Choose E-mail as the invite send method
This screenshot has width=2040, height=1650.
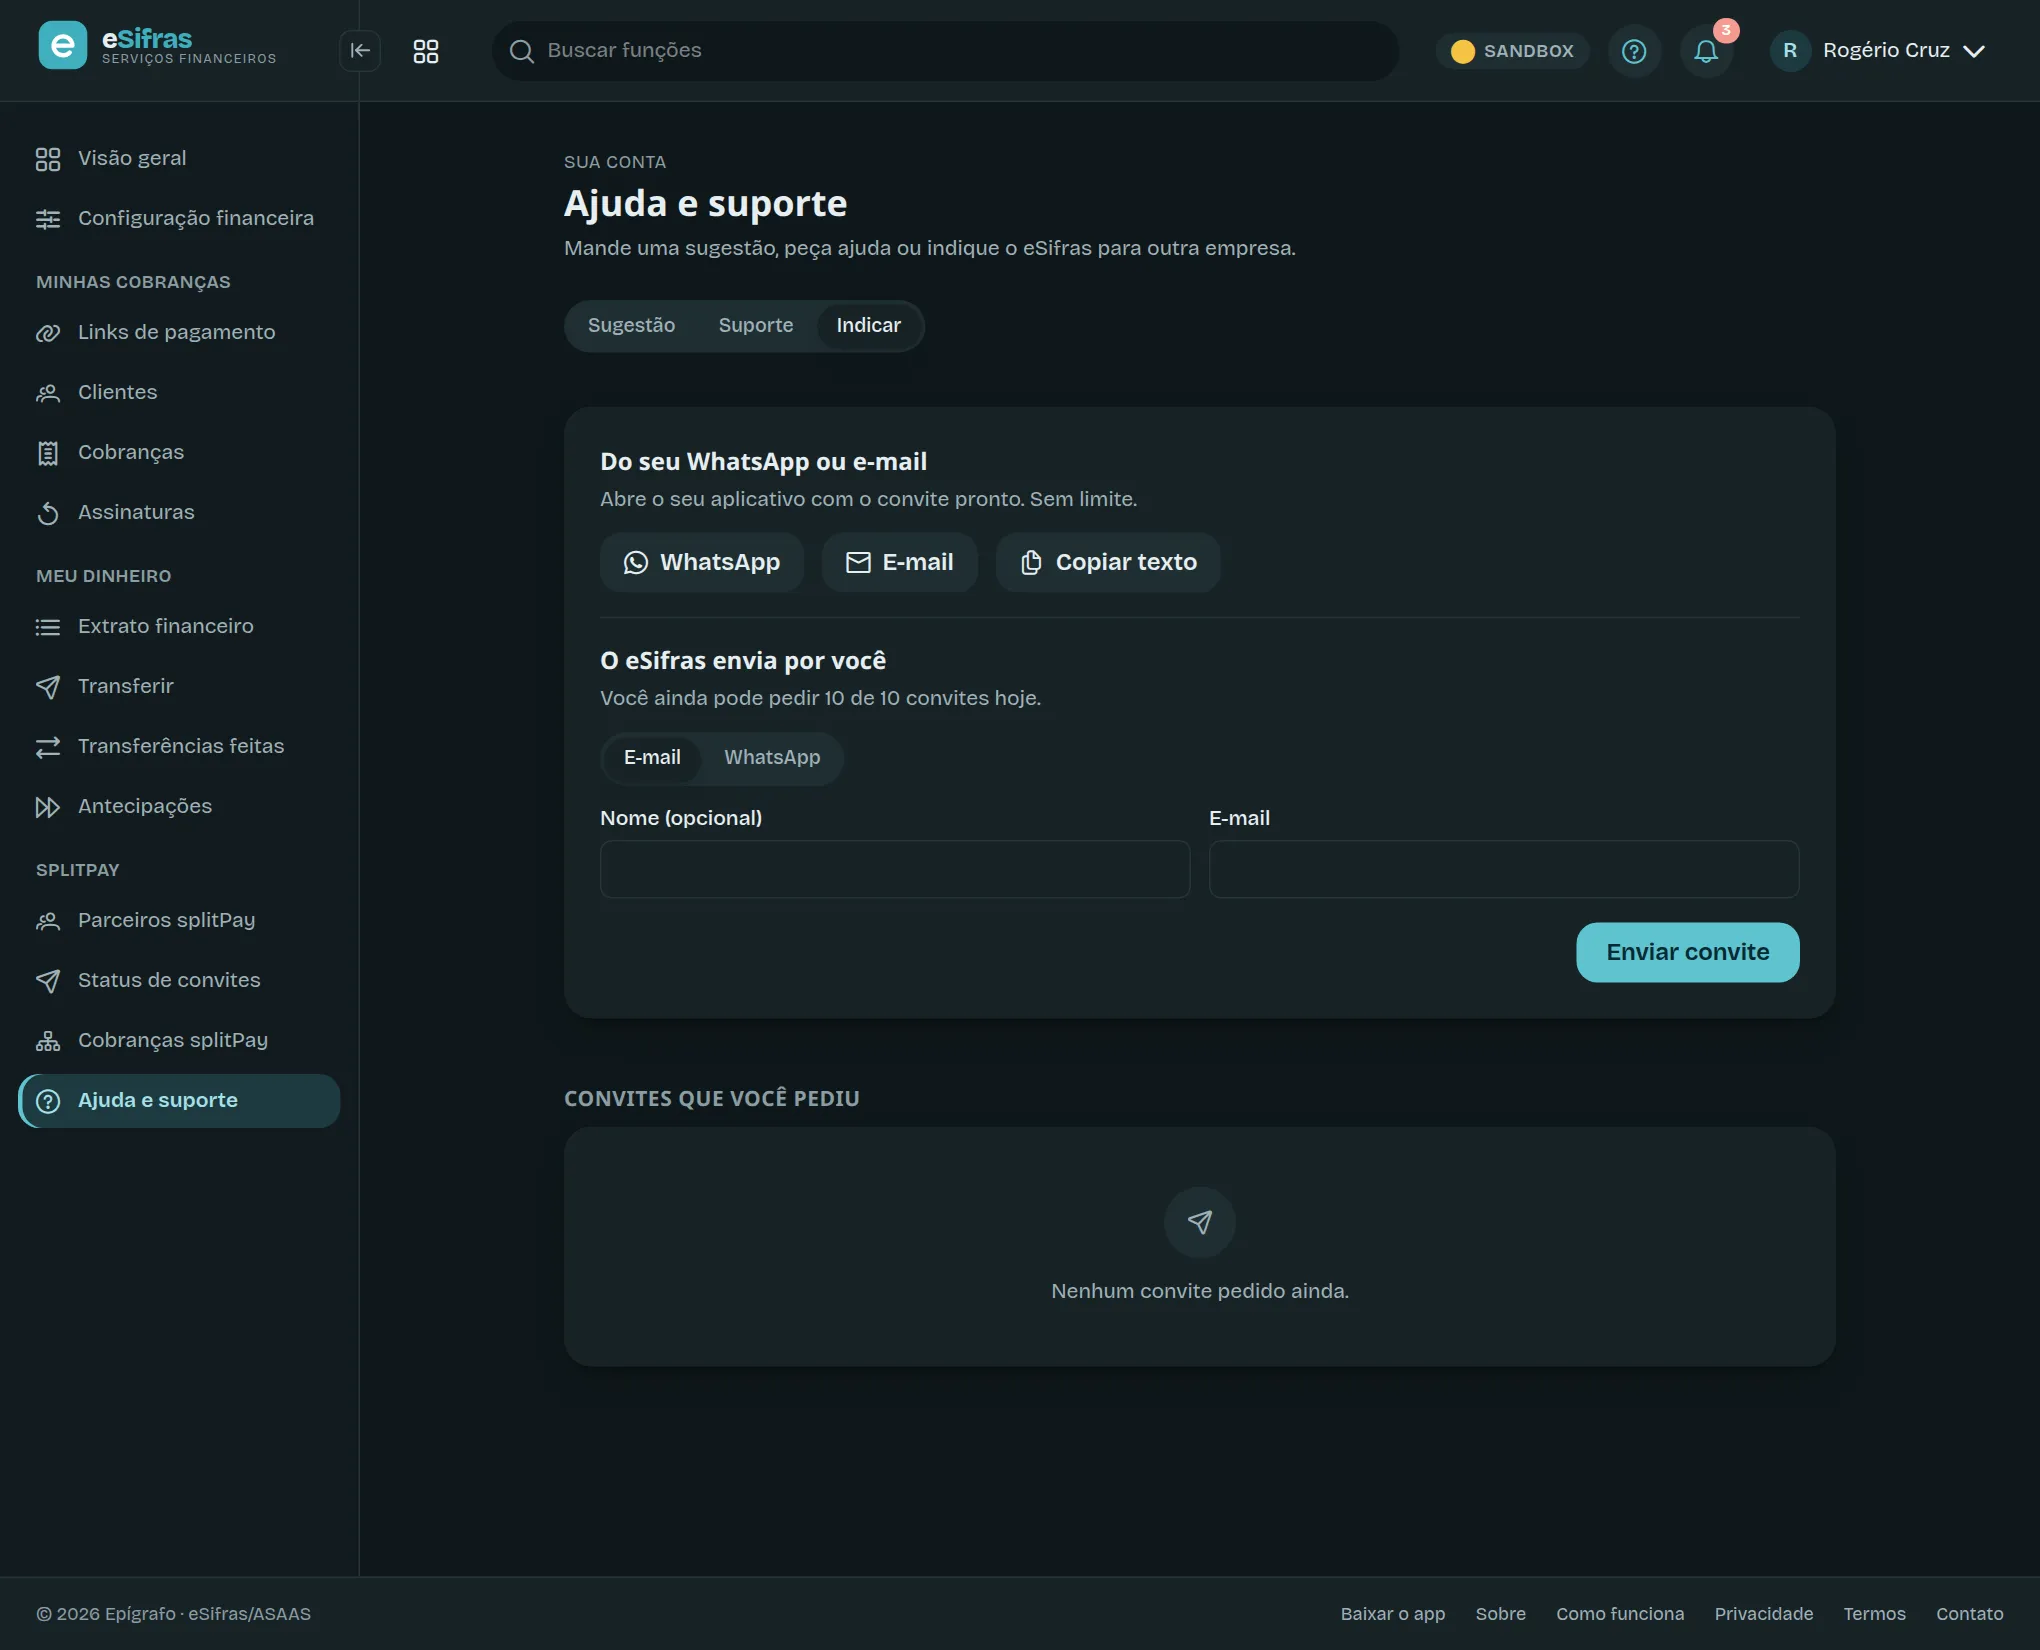pos(652,758)
